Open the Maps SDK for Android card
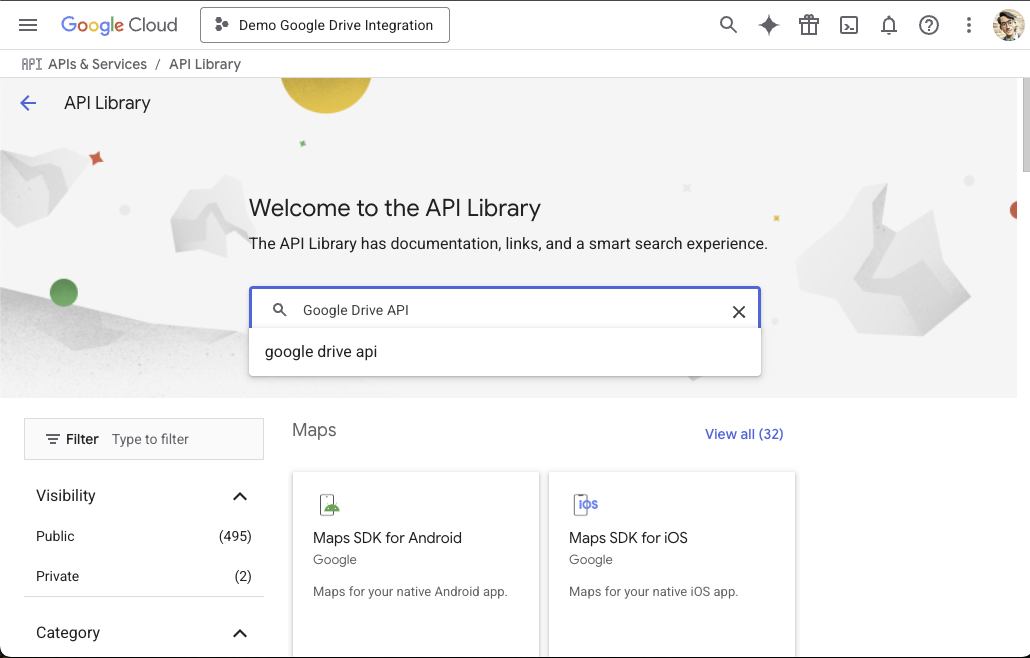 (416, 564)
